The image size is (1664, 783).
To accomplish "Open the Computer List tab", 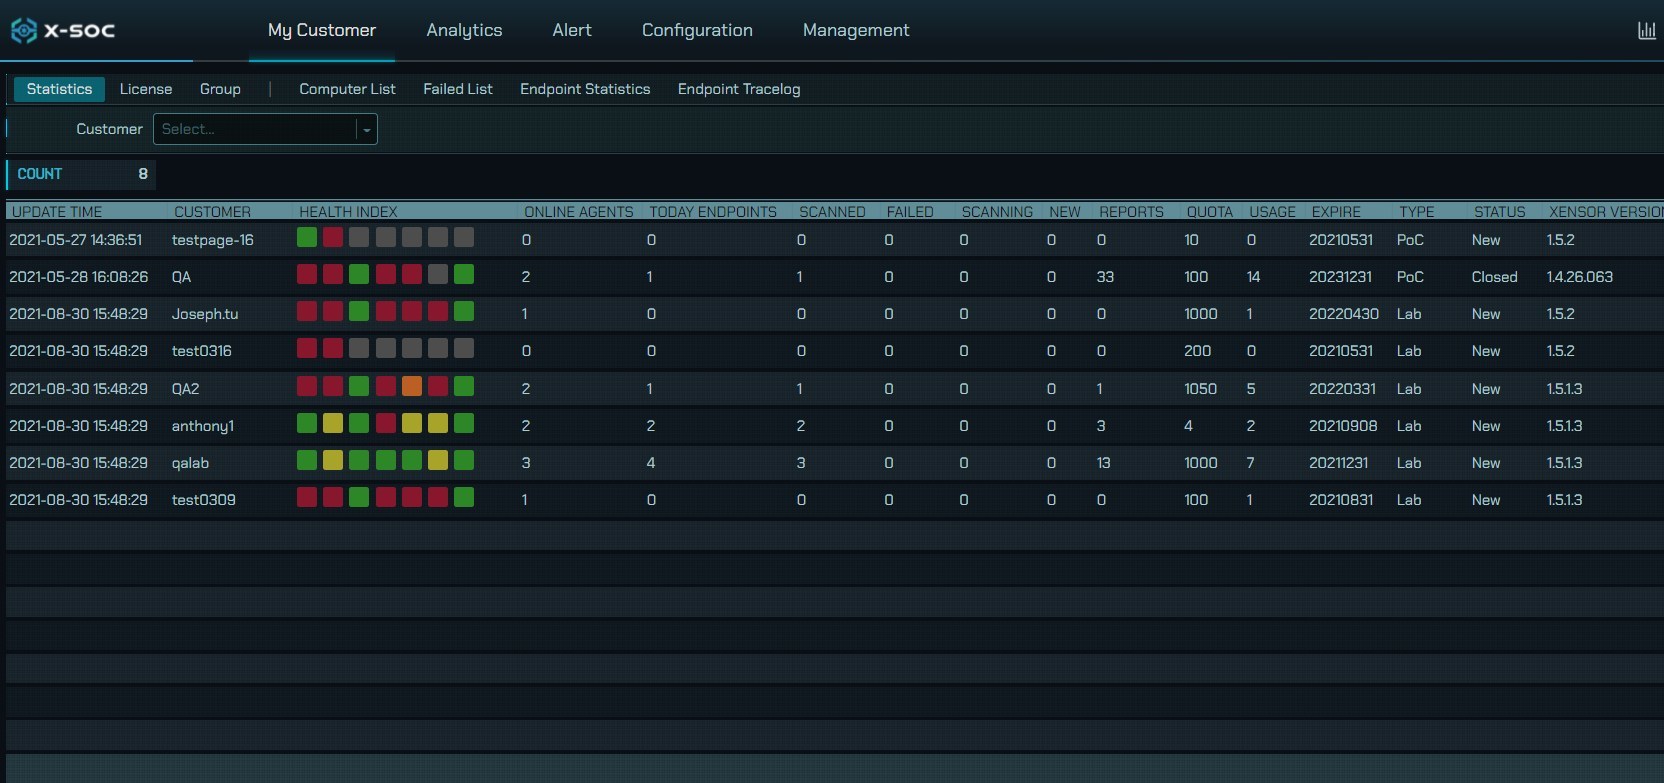I will pyautogui.click(x=347, y=89).
